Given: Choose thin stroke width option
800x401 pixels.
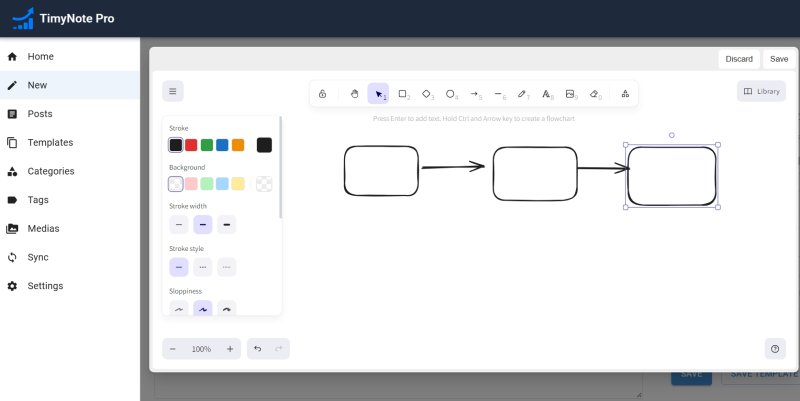Looking at the screenshot, I should pyautogui.click(x=179, y=225).
